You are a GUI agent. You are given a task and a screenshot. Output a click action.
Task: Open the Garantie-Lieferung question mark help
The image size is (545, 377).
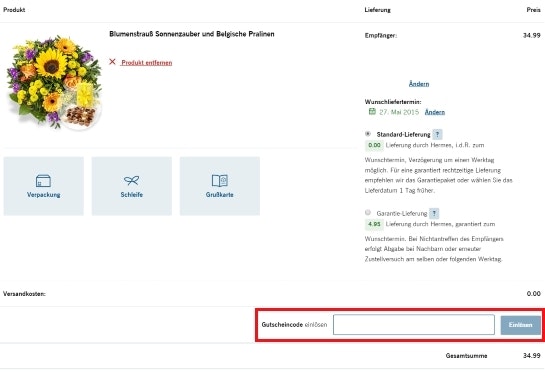tap(434, 213)
